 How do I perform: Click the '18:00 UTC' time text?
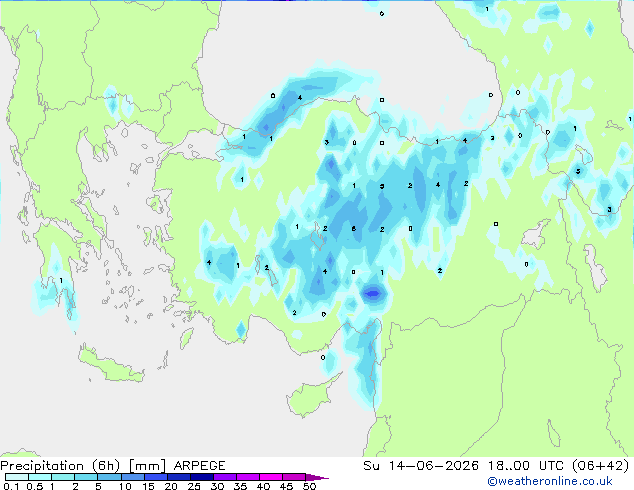(526, 466)
